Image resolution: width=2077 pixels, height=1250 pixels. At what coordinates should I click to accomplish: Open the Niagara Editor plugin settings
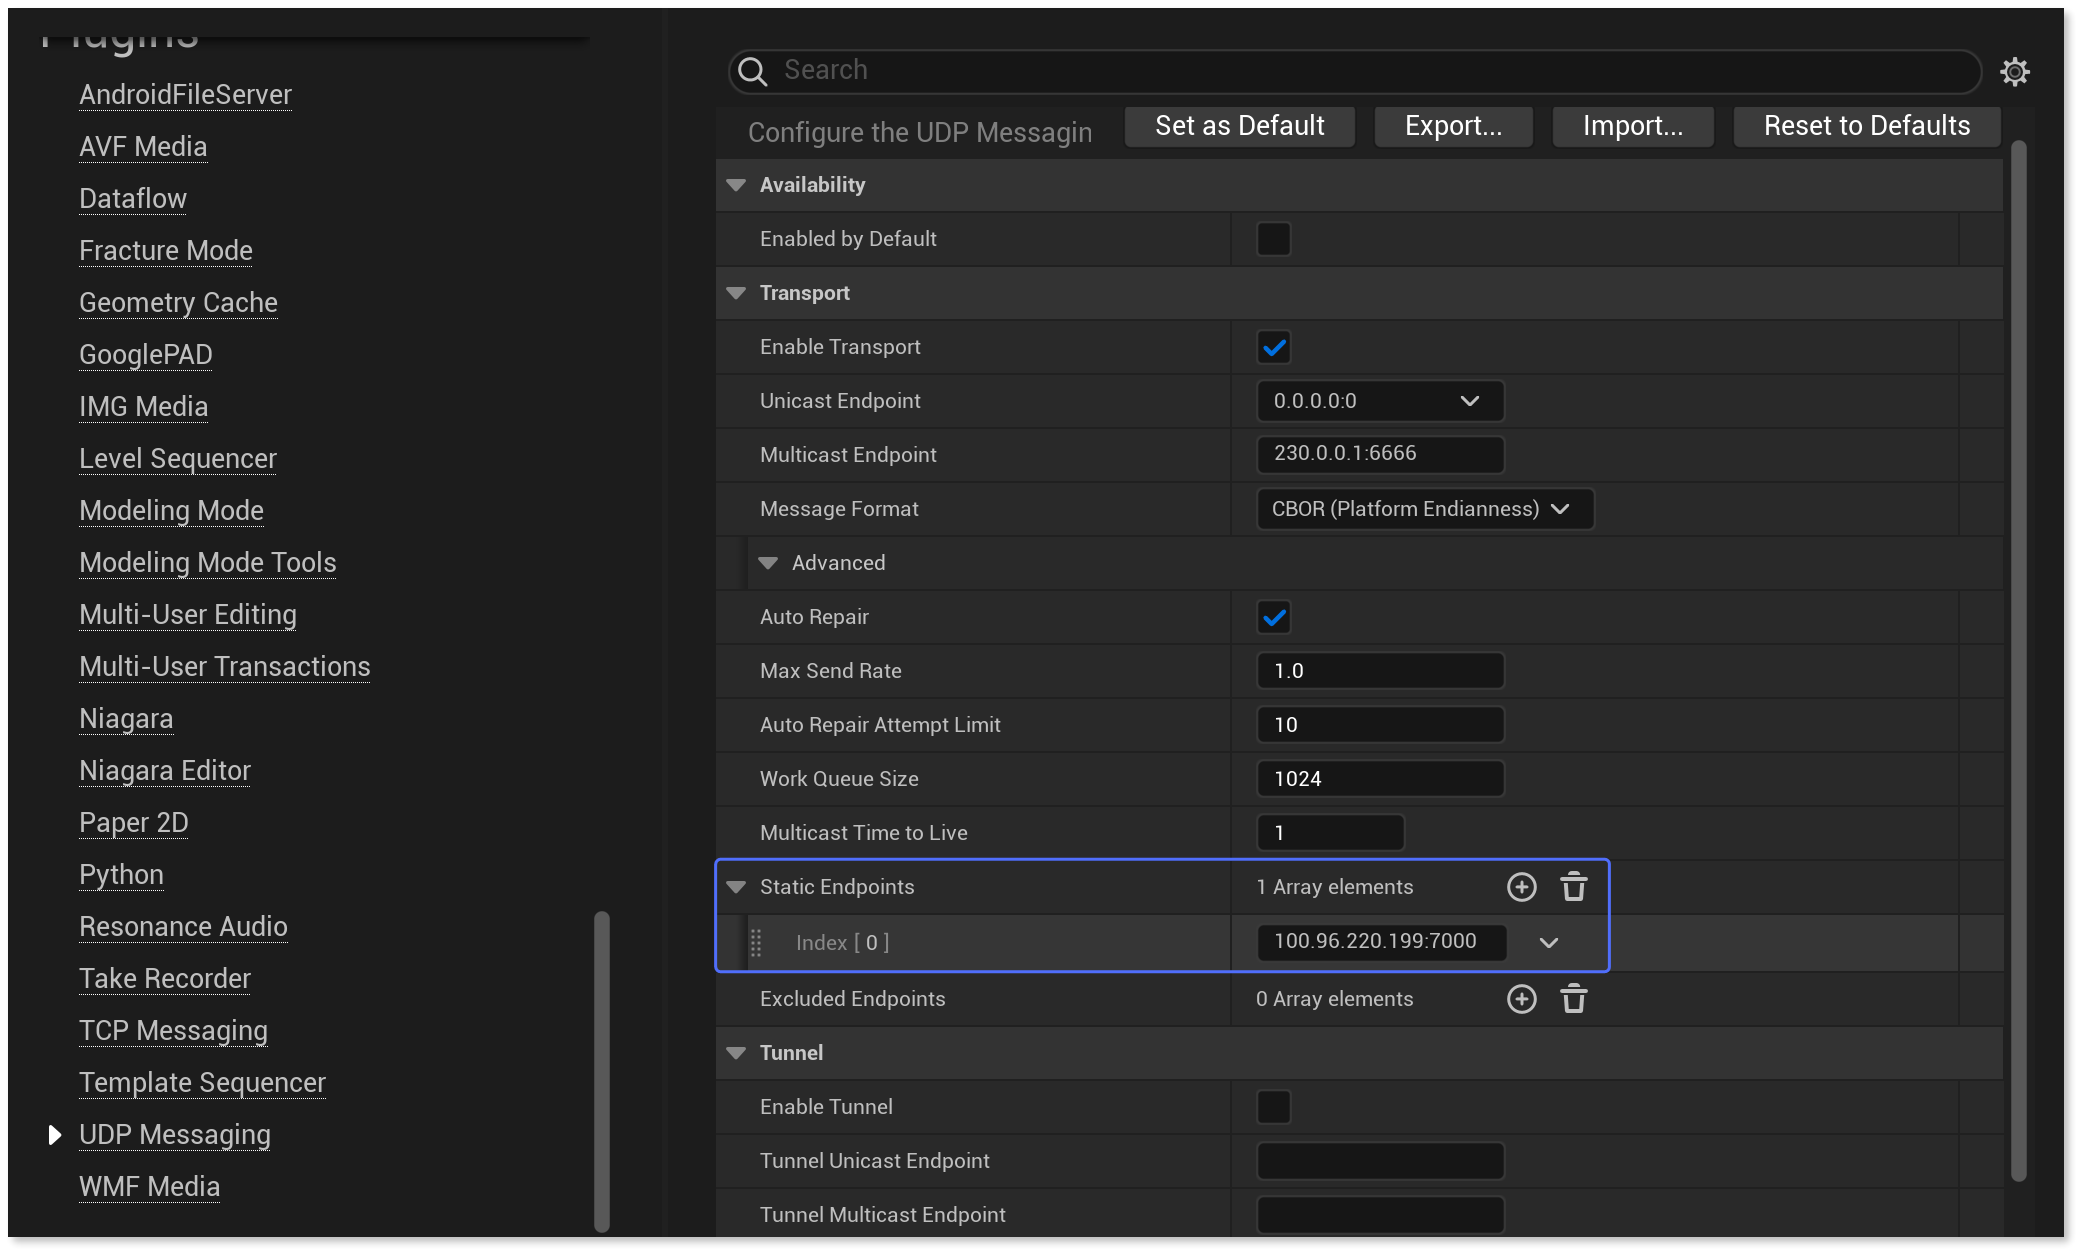(x=164, y=770)
